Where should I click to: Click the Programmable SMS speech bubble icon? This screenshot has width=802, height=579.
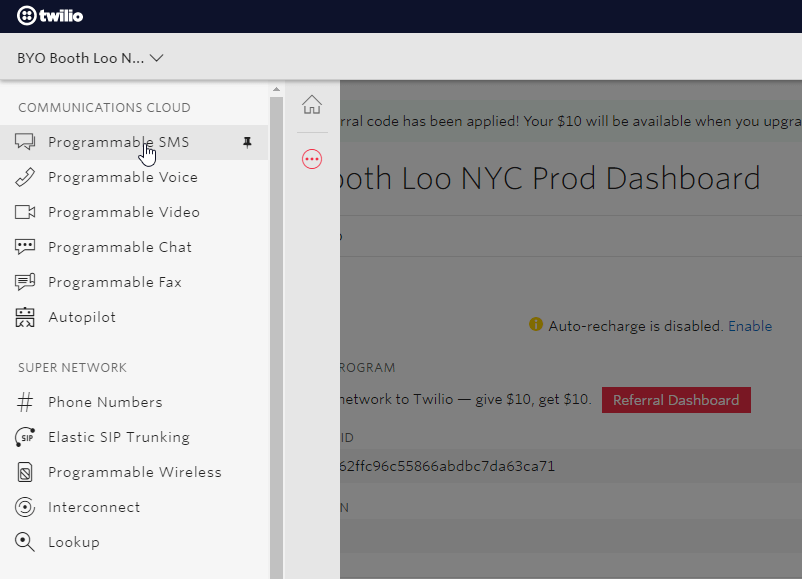click(25, 142)
